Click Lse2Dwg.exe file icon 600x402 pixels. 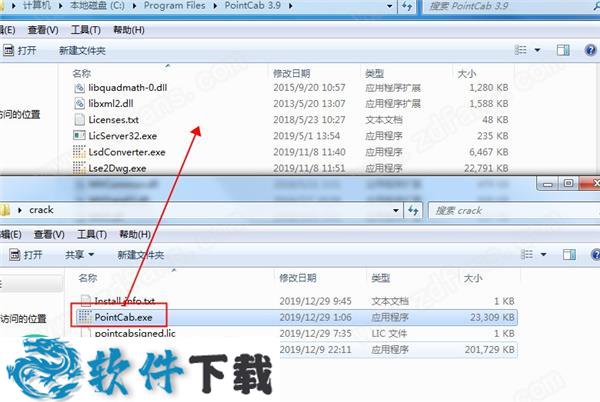(79, 168)
